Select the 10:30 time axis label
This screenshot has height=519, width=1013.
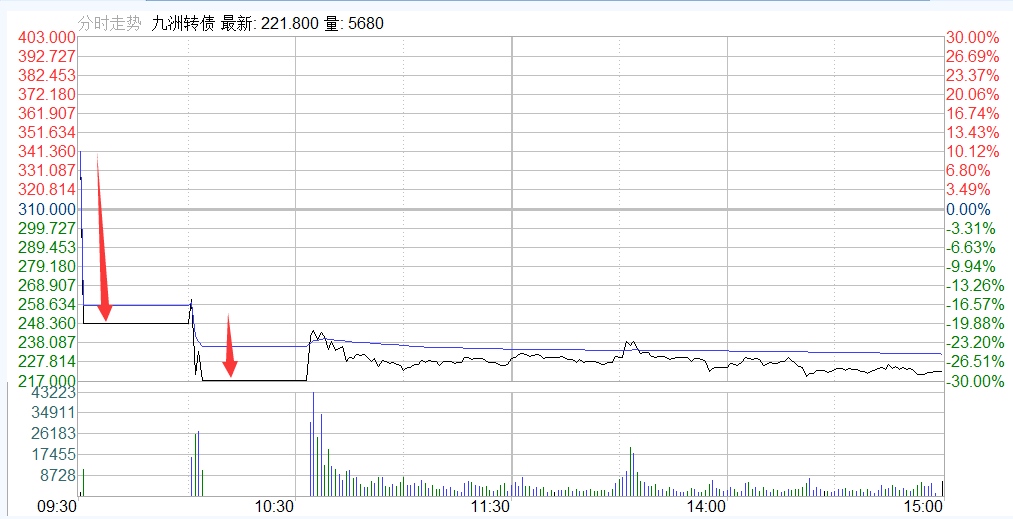(x=273, y=507)
